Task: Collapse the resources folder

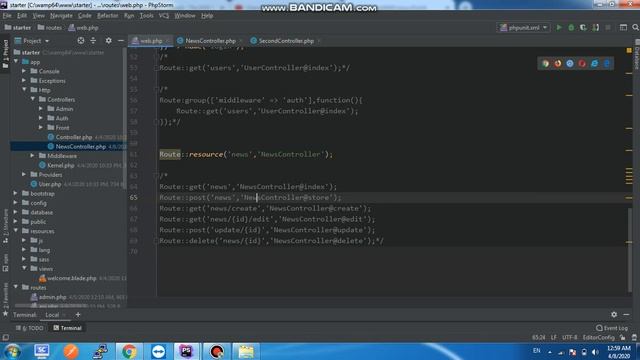Action: [x=16, y=231]
